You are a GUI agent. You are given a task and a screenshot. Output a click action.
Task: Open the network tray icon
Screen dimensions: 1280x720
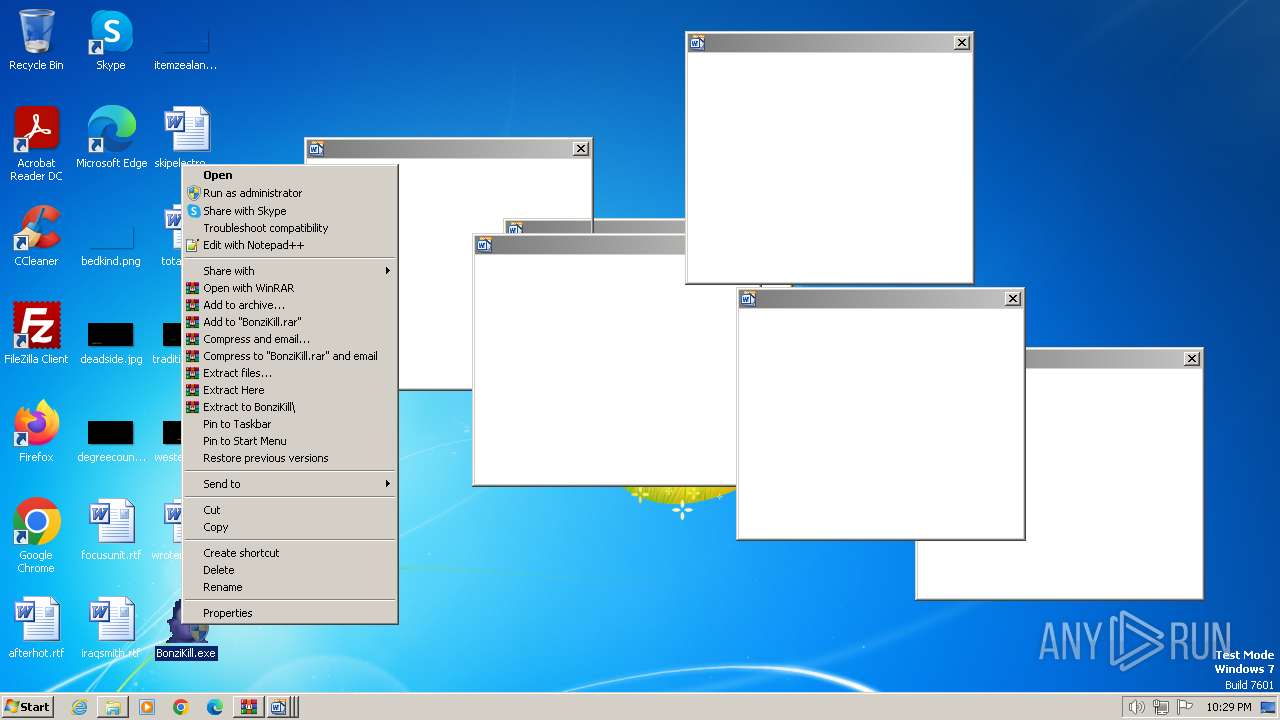point(1161,707)
